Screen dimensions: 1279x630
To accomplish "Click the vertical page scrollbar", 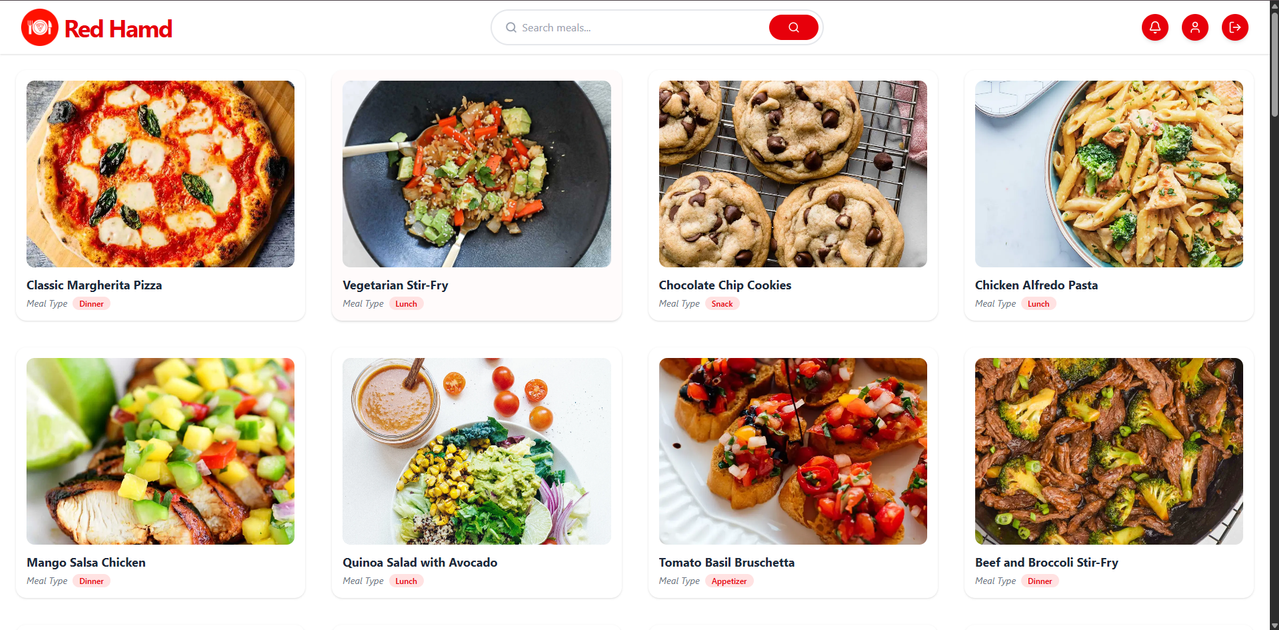I will (x=1273, y=315).
